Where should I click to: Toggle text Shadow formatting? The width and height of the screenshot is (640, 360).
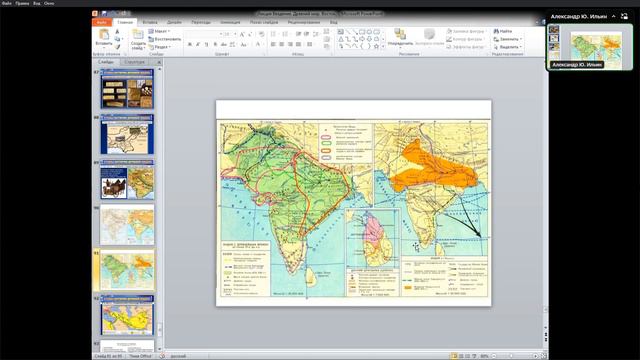click(215, 44)
